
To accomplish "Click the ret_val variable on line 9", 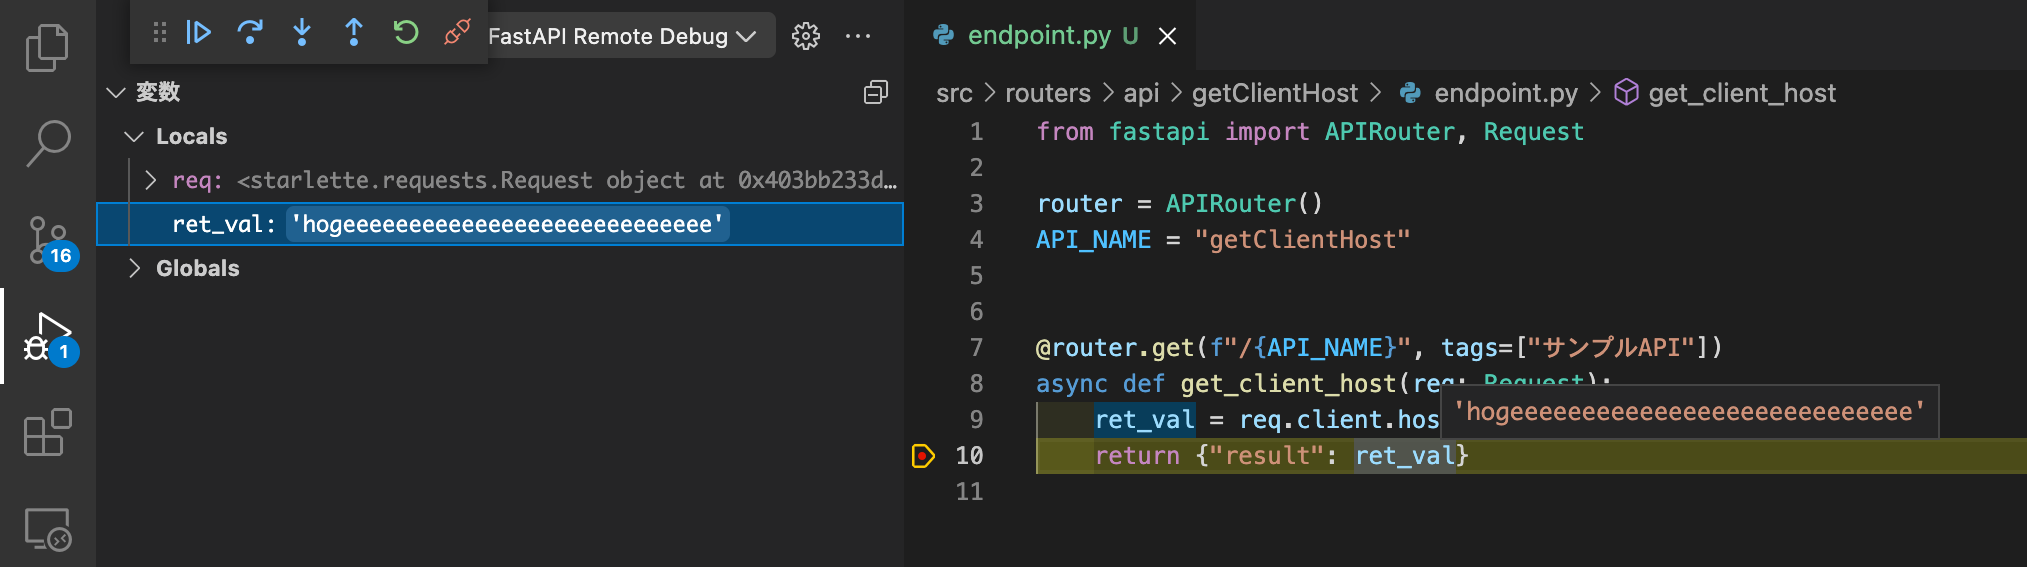I will click(x=1145, y=420).
